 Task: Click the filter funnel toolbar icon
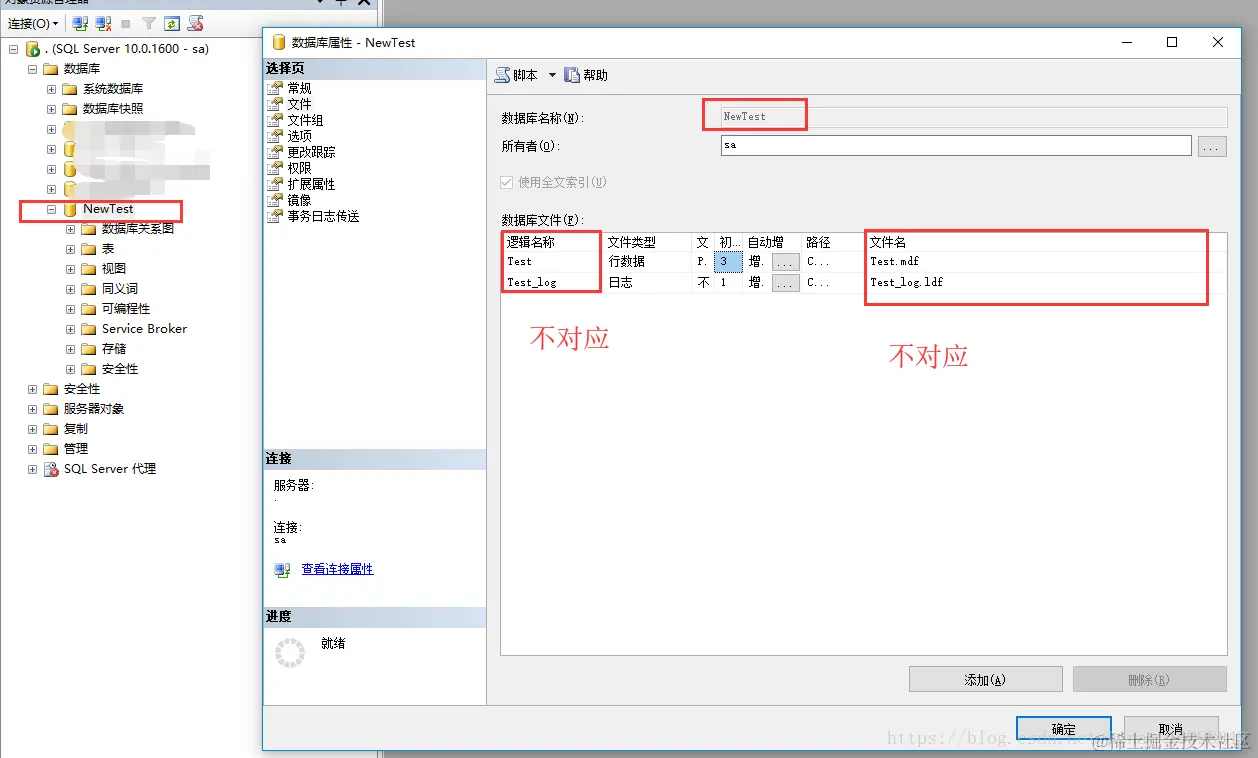click(149, 23)
